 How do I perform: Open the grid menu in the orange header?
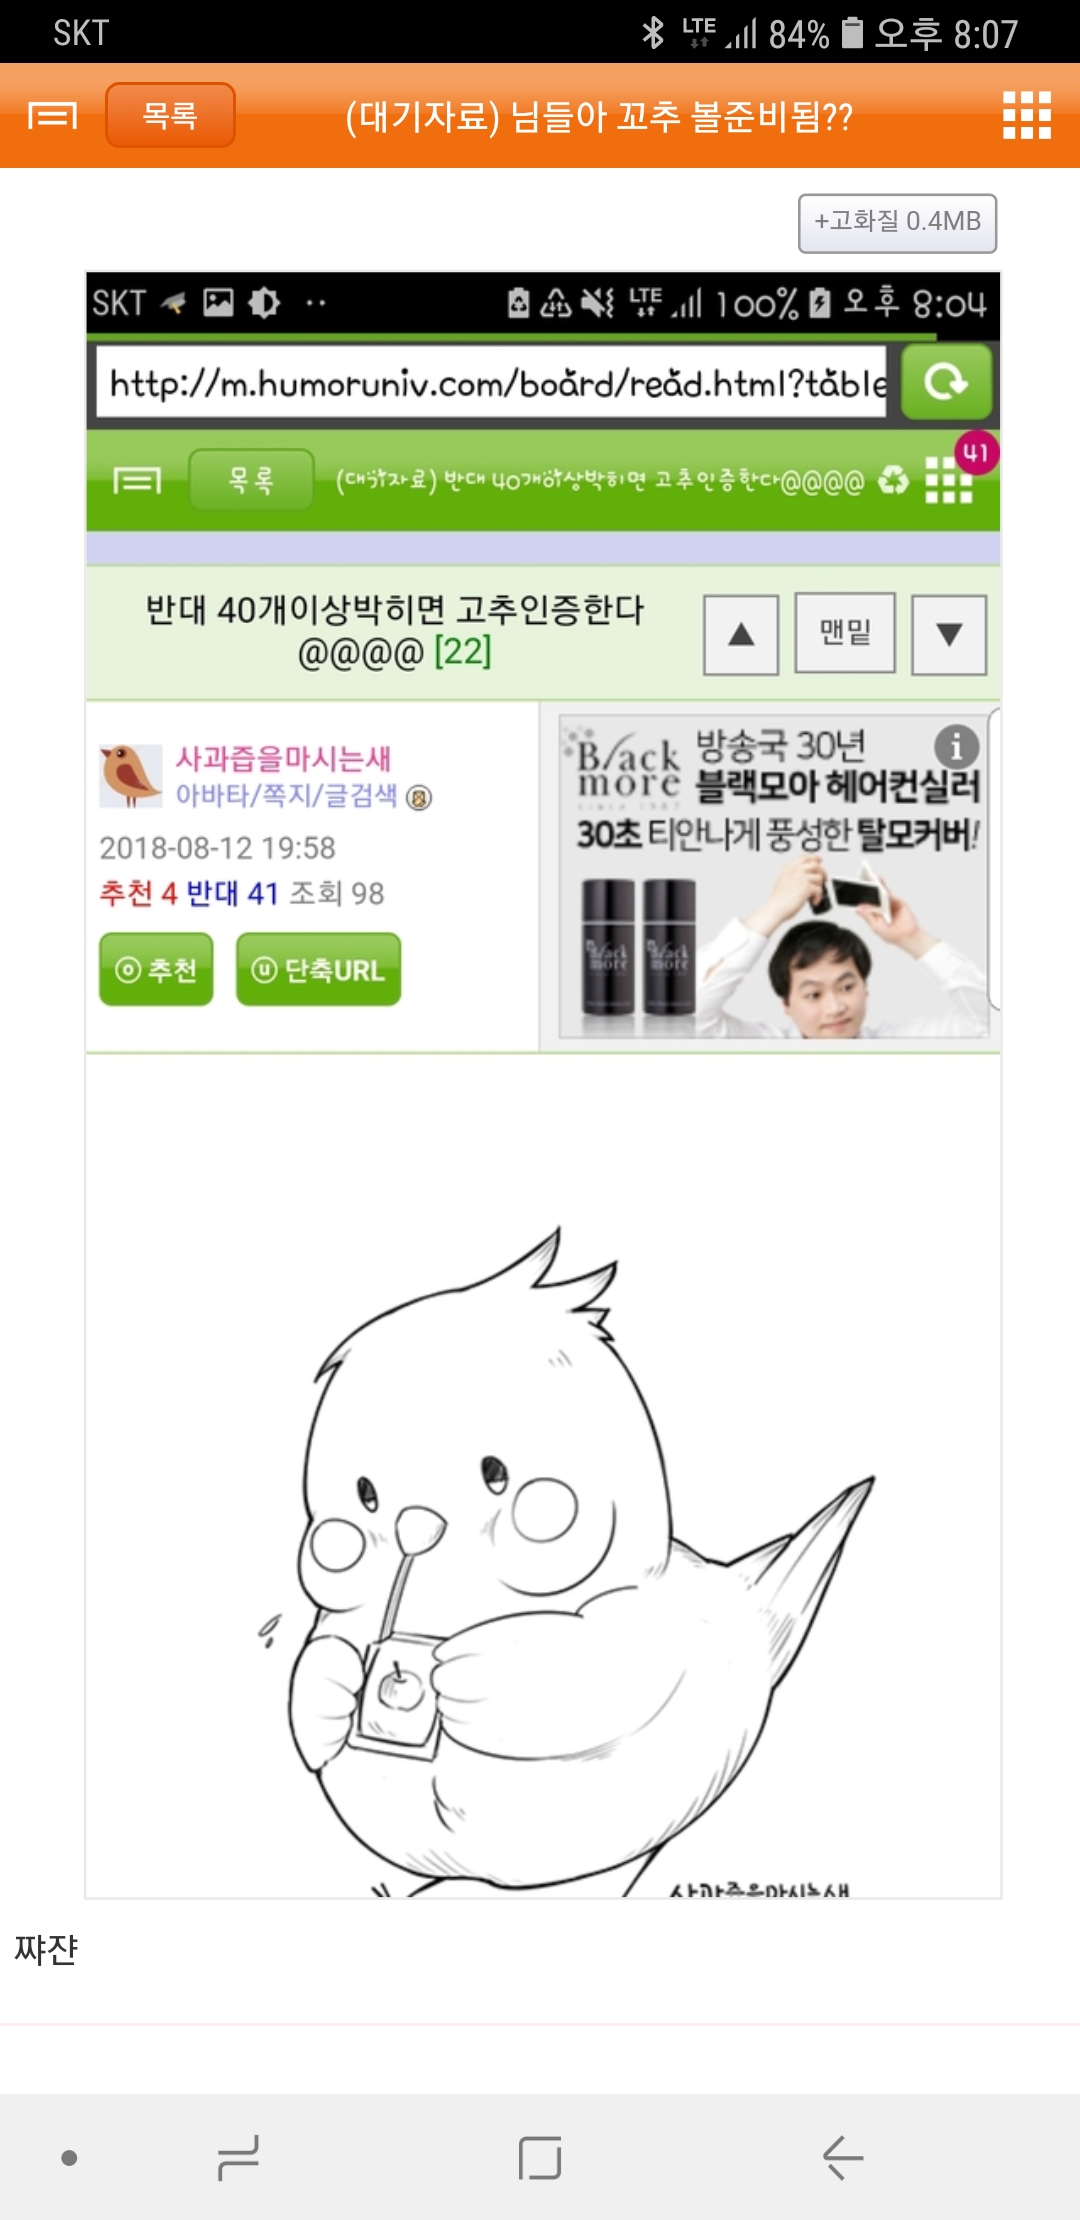click(1027, 115)
